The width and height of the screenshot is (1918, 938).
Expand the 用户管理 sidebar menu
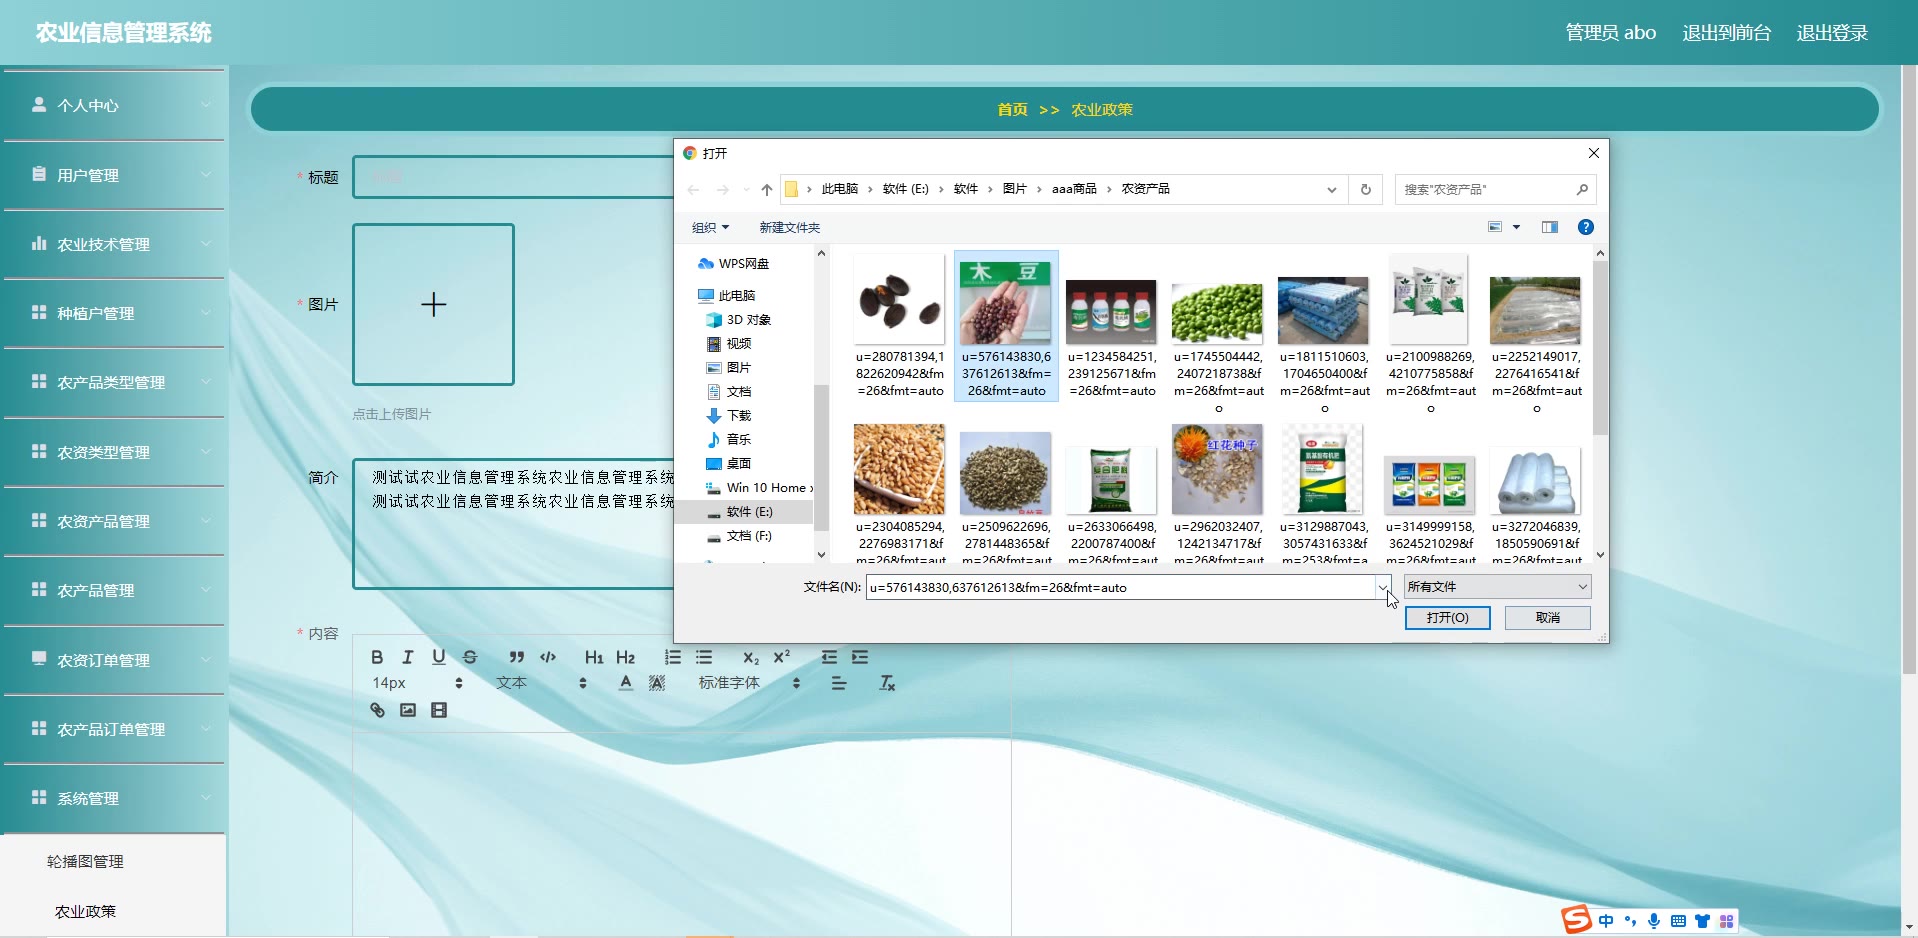[x=114, y=175]
